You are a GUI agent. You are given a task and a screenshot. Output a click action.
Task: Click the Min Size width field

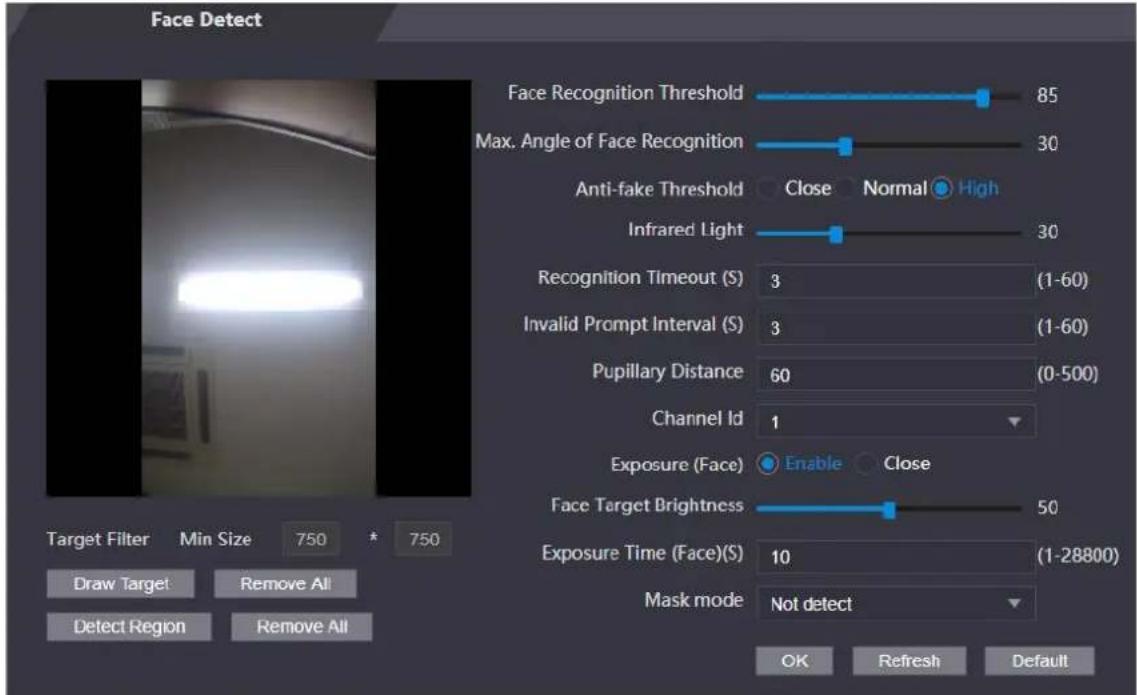[310, 539]
